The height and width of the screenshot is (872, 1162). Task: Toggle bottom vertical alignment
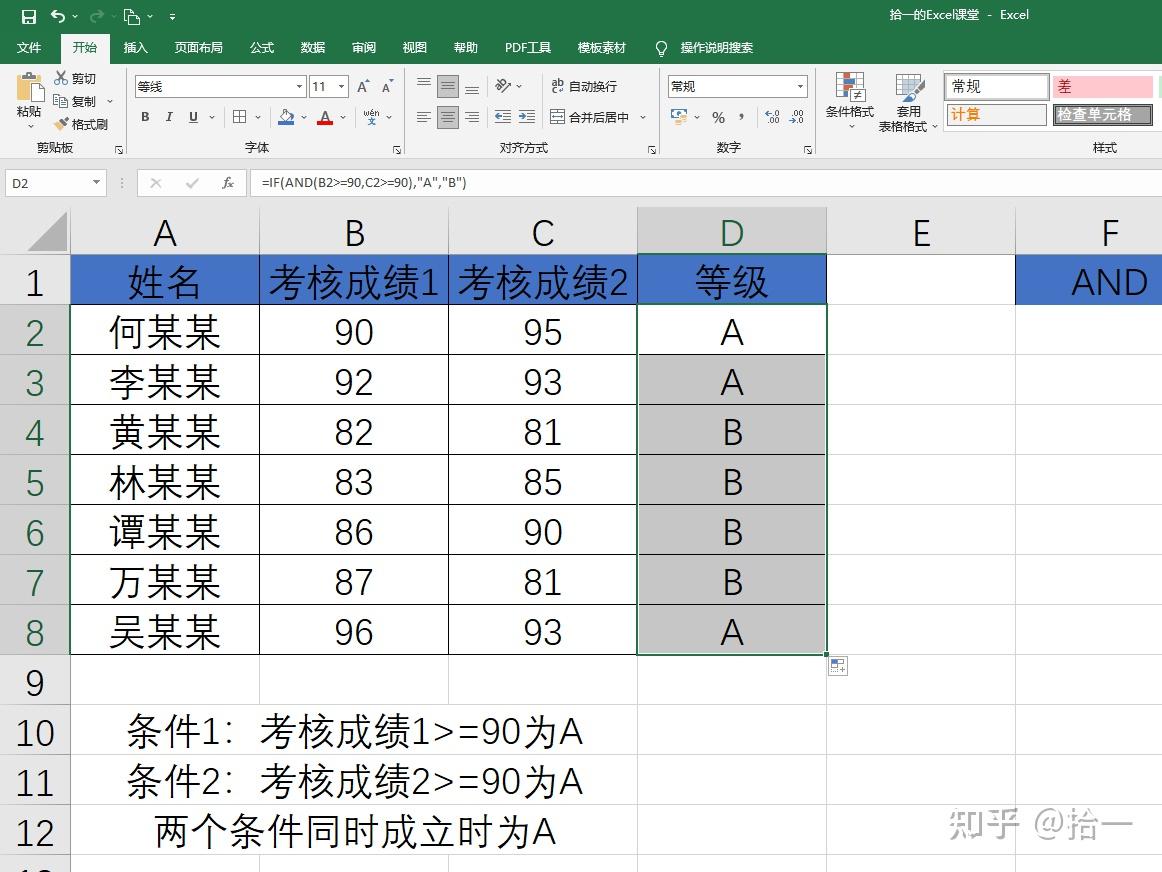click(472, 87)
